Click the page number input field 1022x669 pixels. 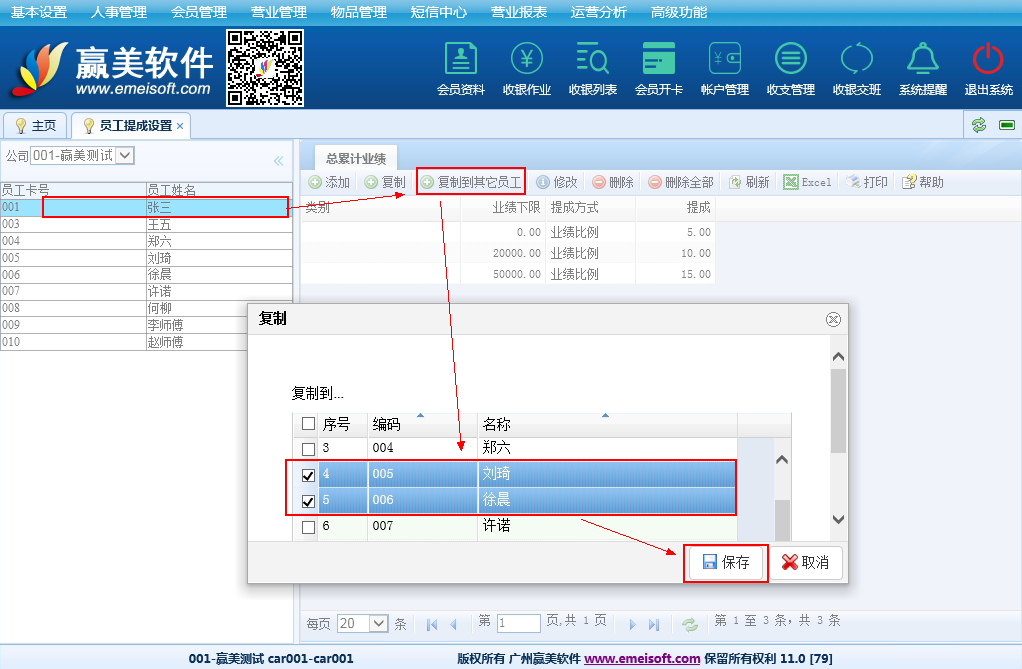[518, 623]
